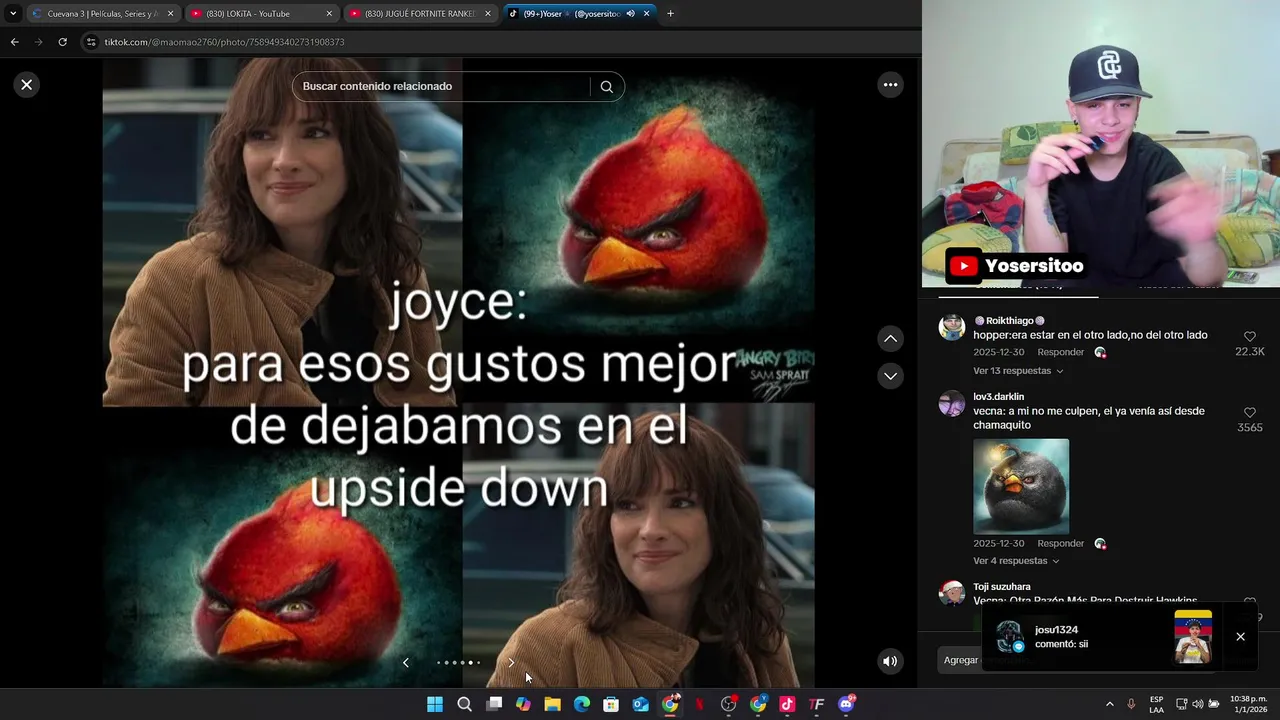This screenshot has width=1280, height=720.
Task: Open the black bird image in lov3.darklin's comment
Action: 1021,486
